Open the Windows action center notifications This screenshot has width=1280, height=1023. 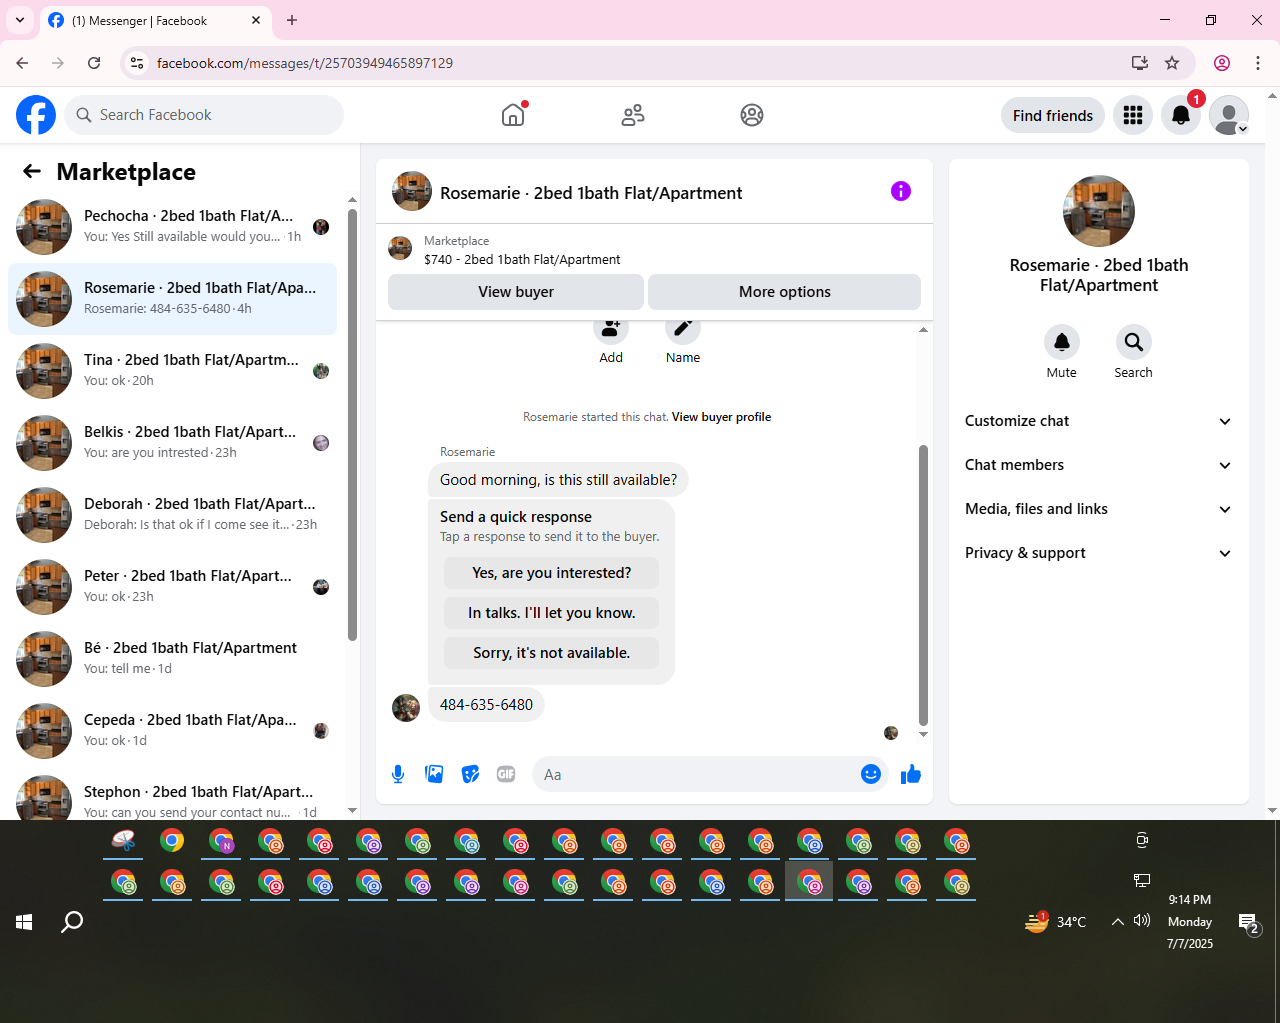[x=1249, y=923]
